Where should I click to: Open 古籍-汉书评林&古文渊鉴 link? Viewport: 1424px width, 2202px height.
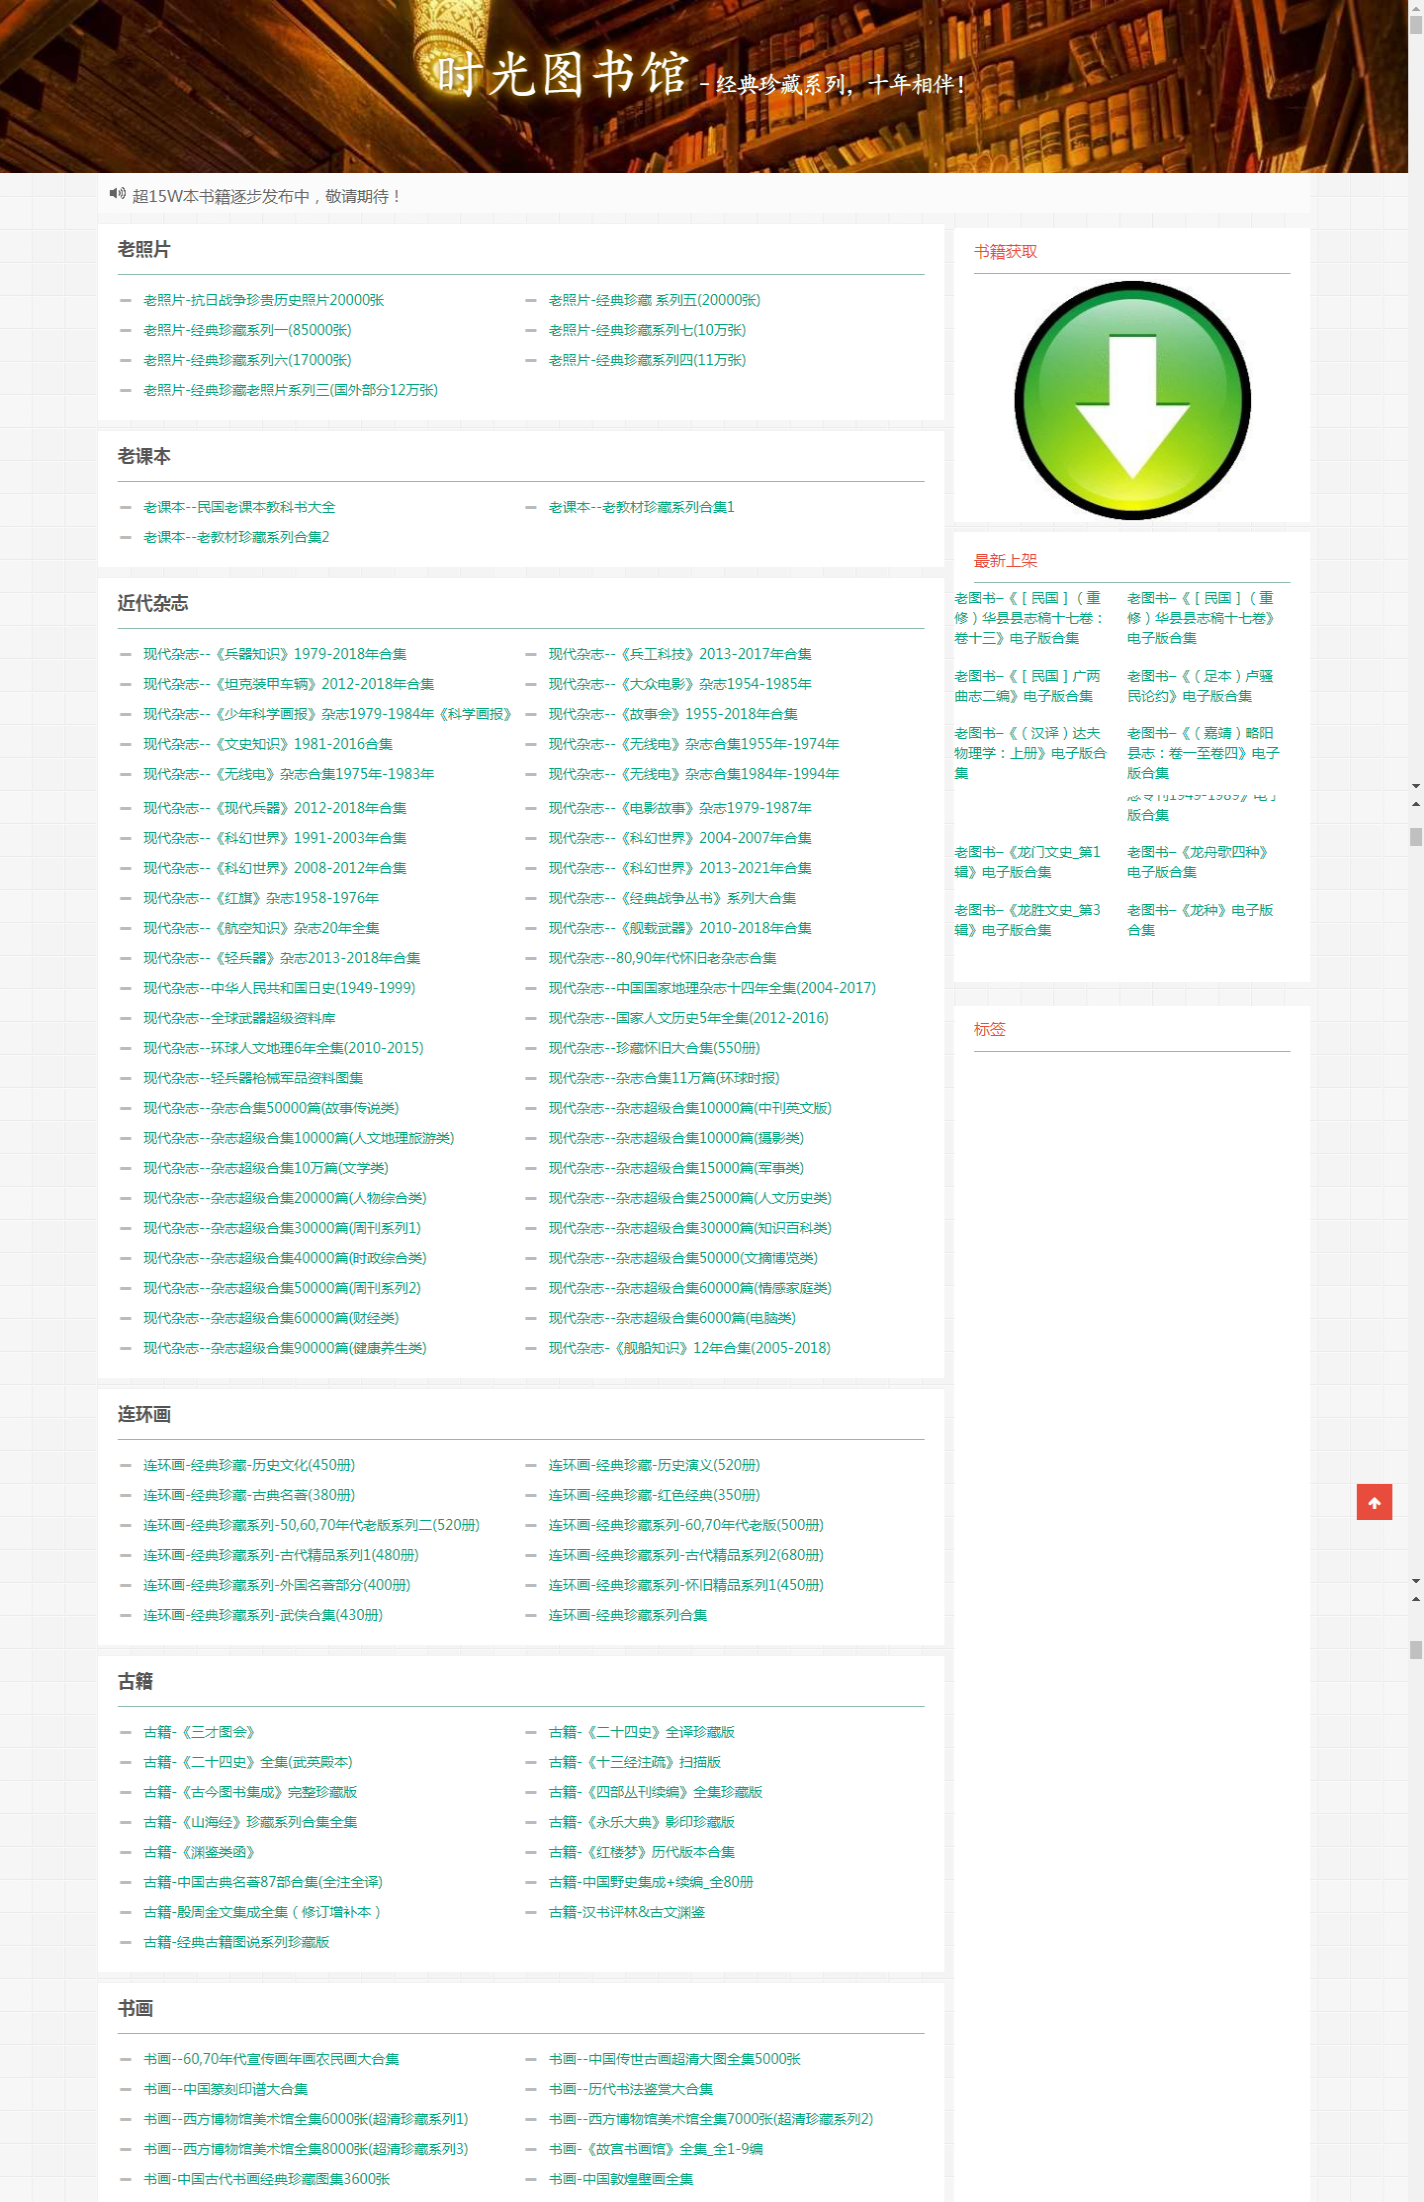[x=626, y=1912]
